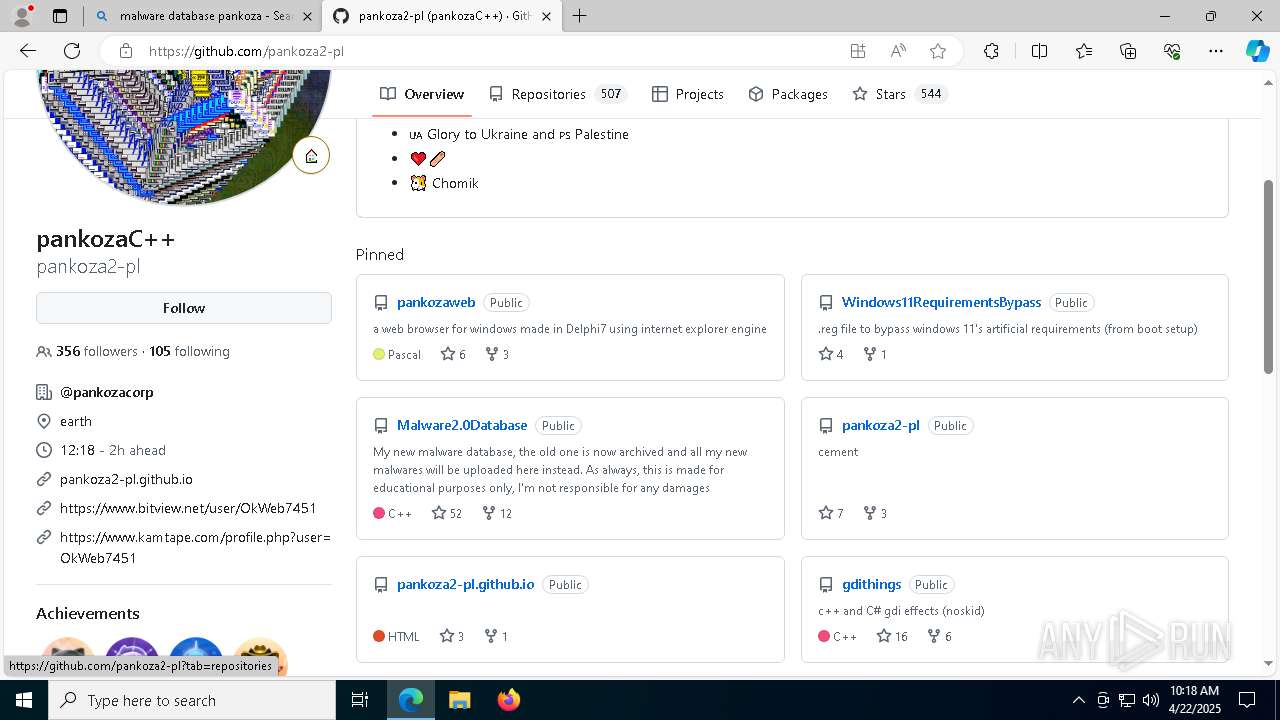Open gdithings repository
Image resolution: width=1280 pixels, height=720 pixels.
click(x=871, y=584)
